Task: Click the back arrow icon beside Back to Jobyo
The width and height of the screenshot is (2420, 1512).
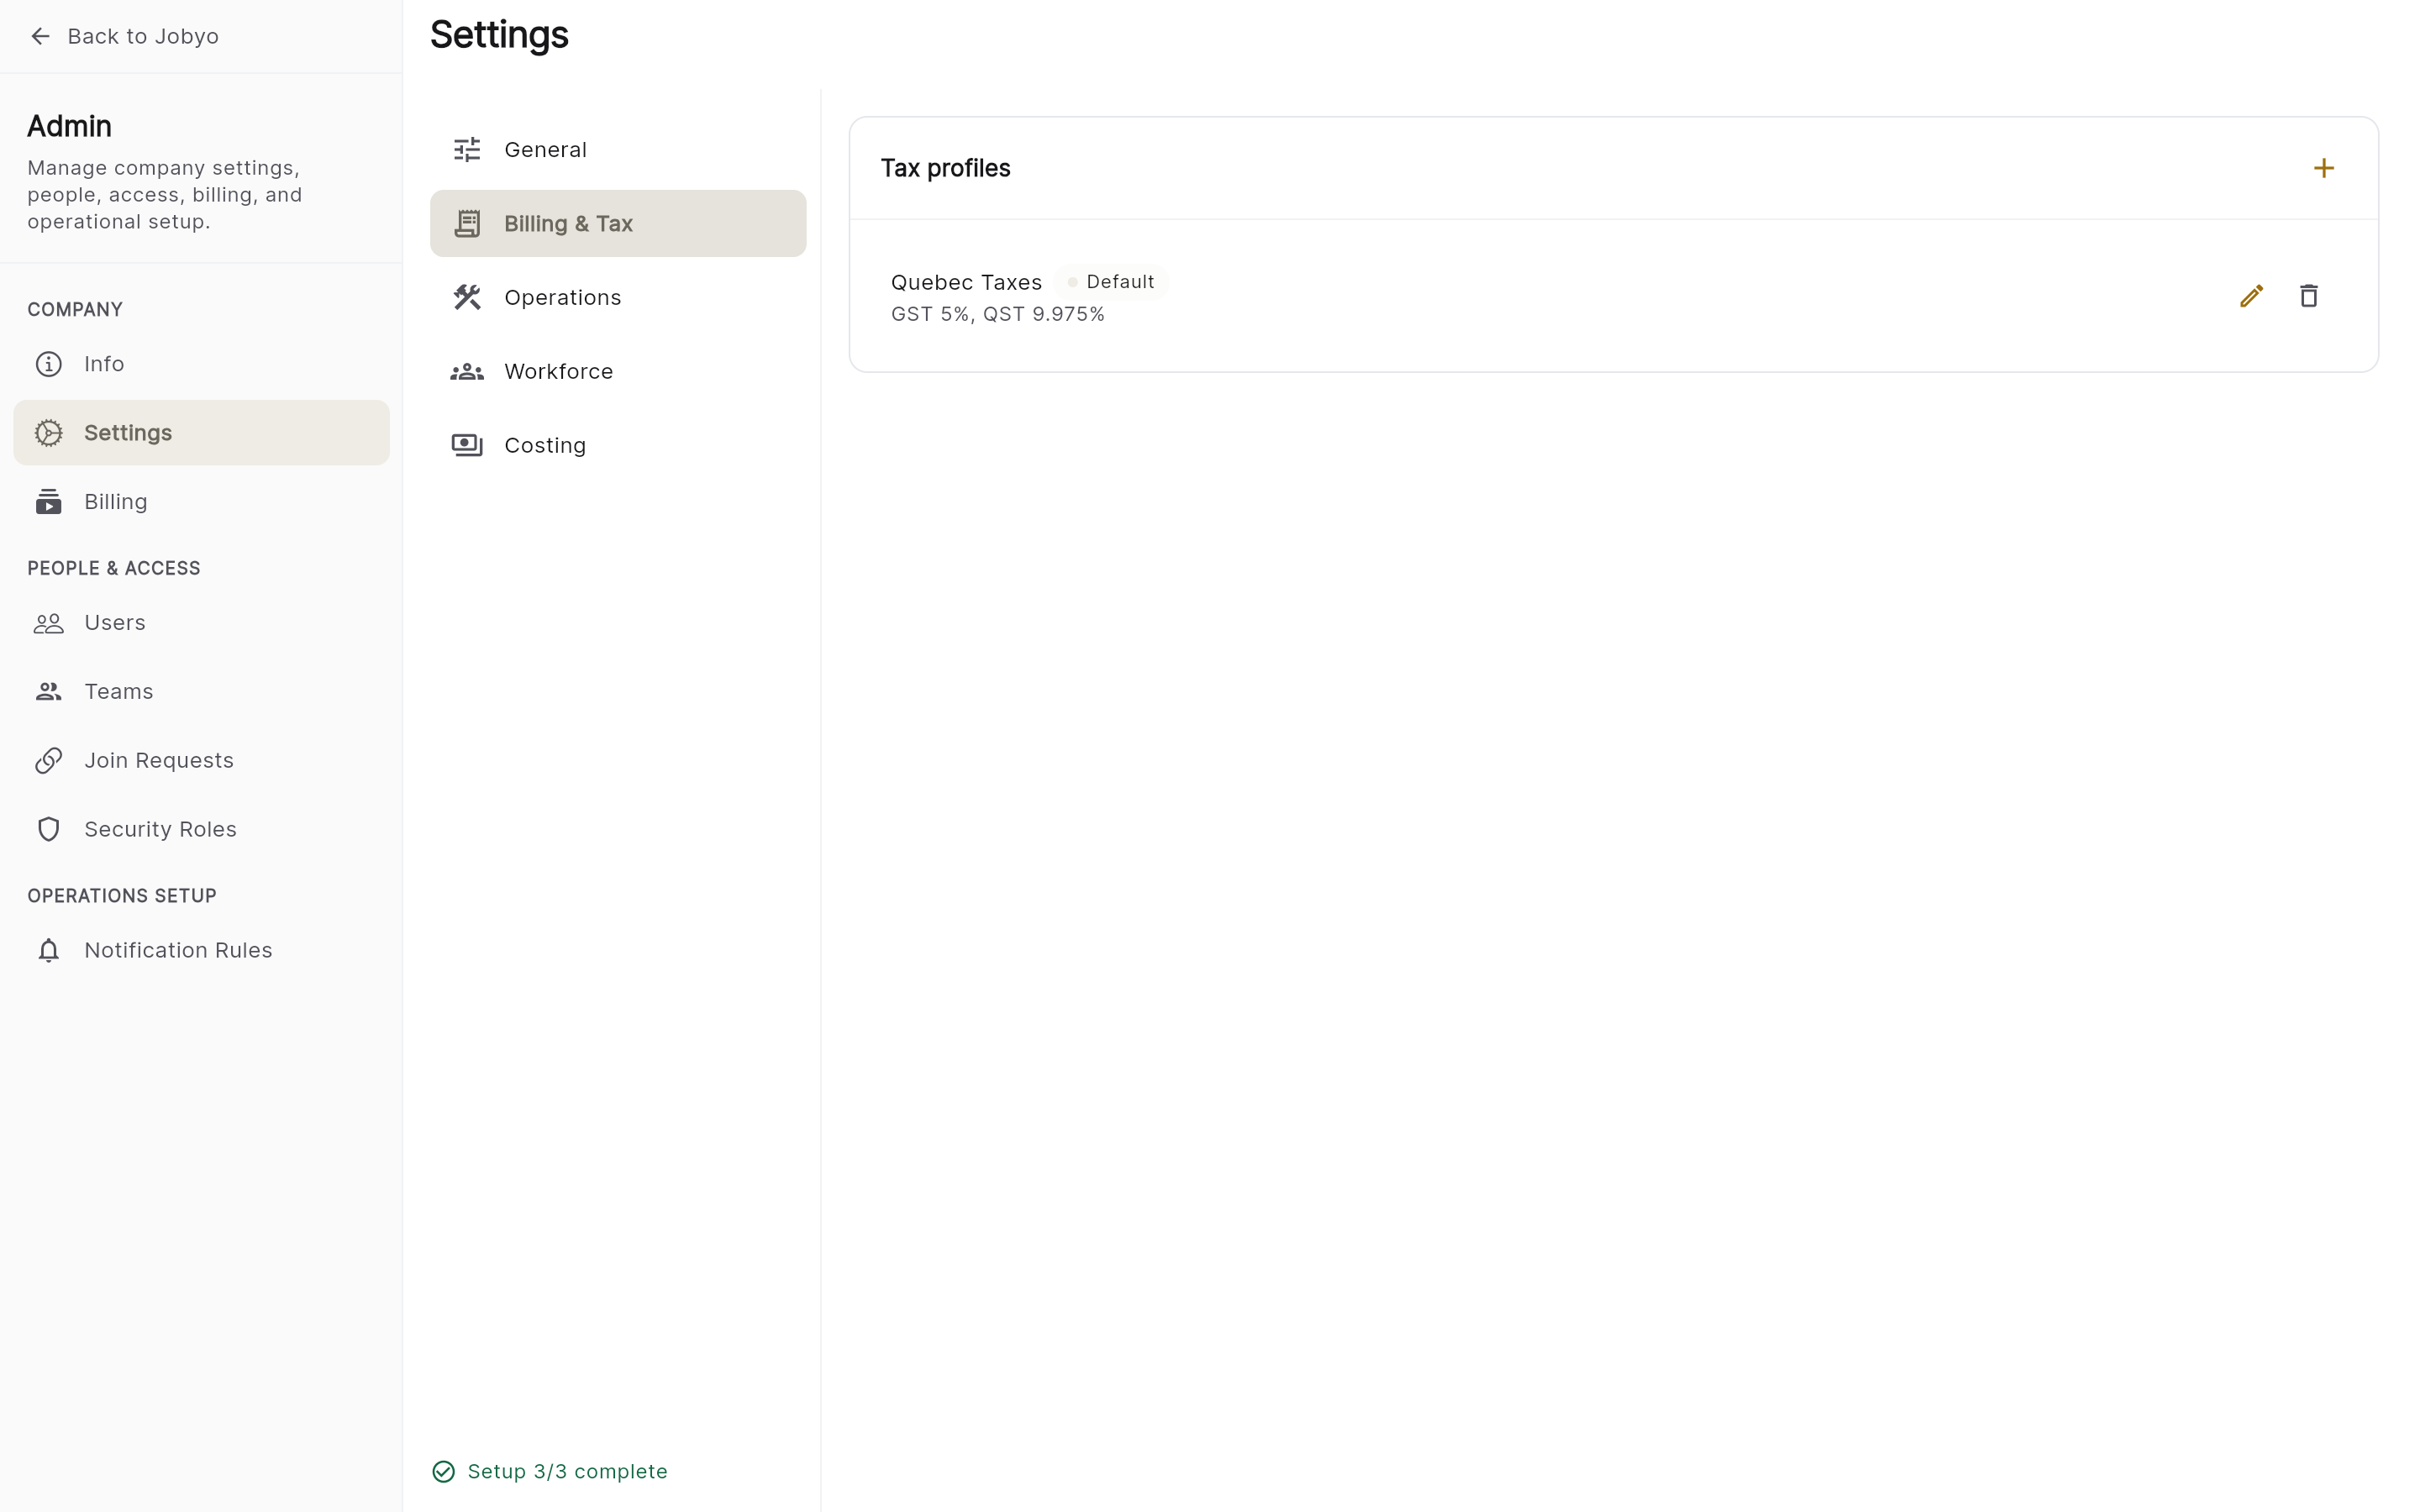Action: point(40,36)
